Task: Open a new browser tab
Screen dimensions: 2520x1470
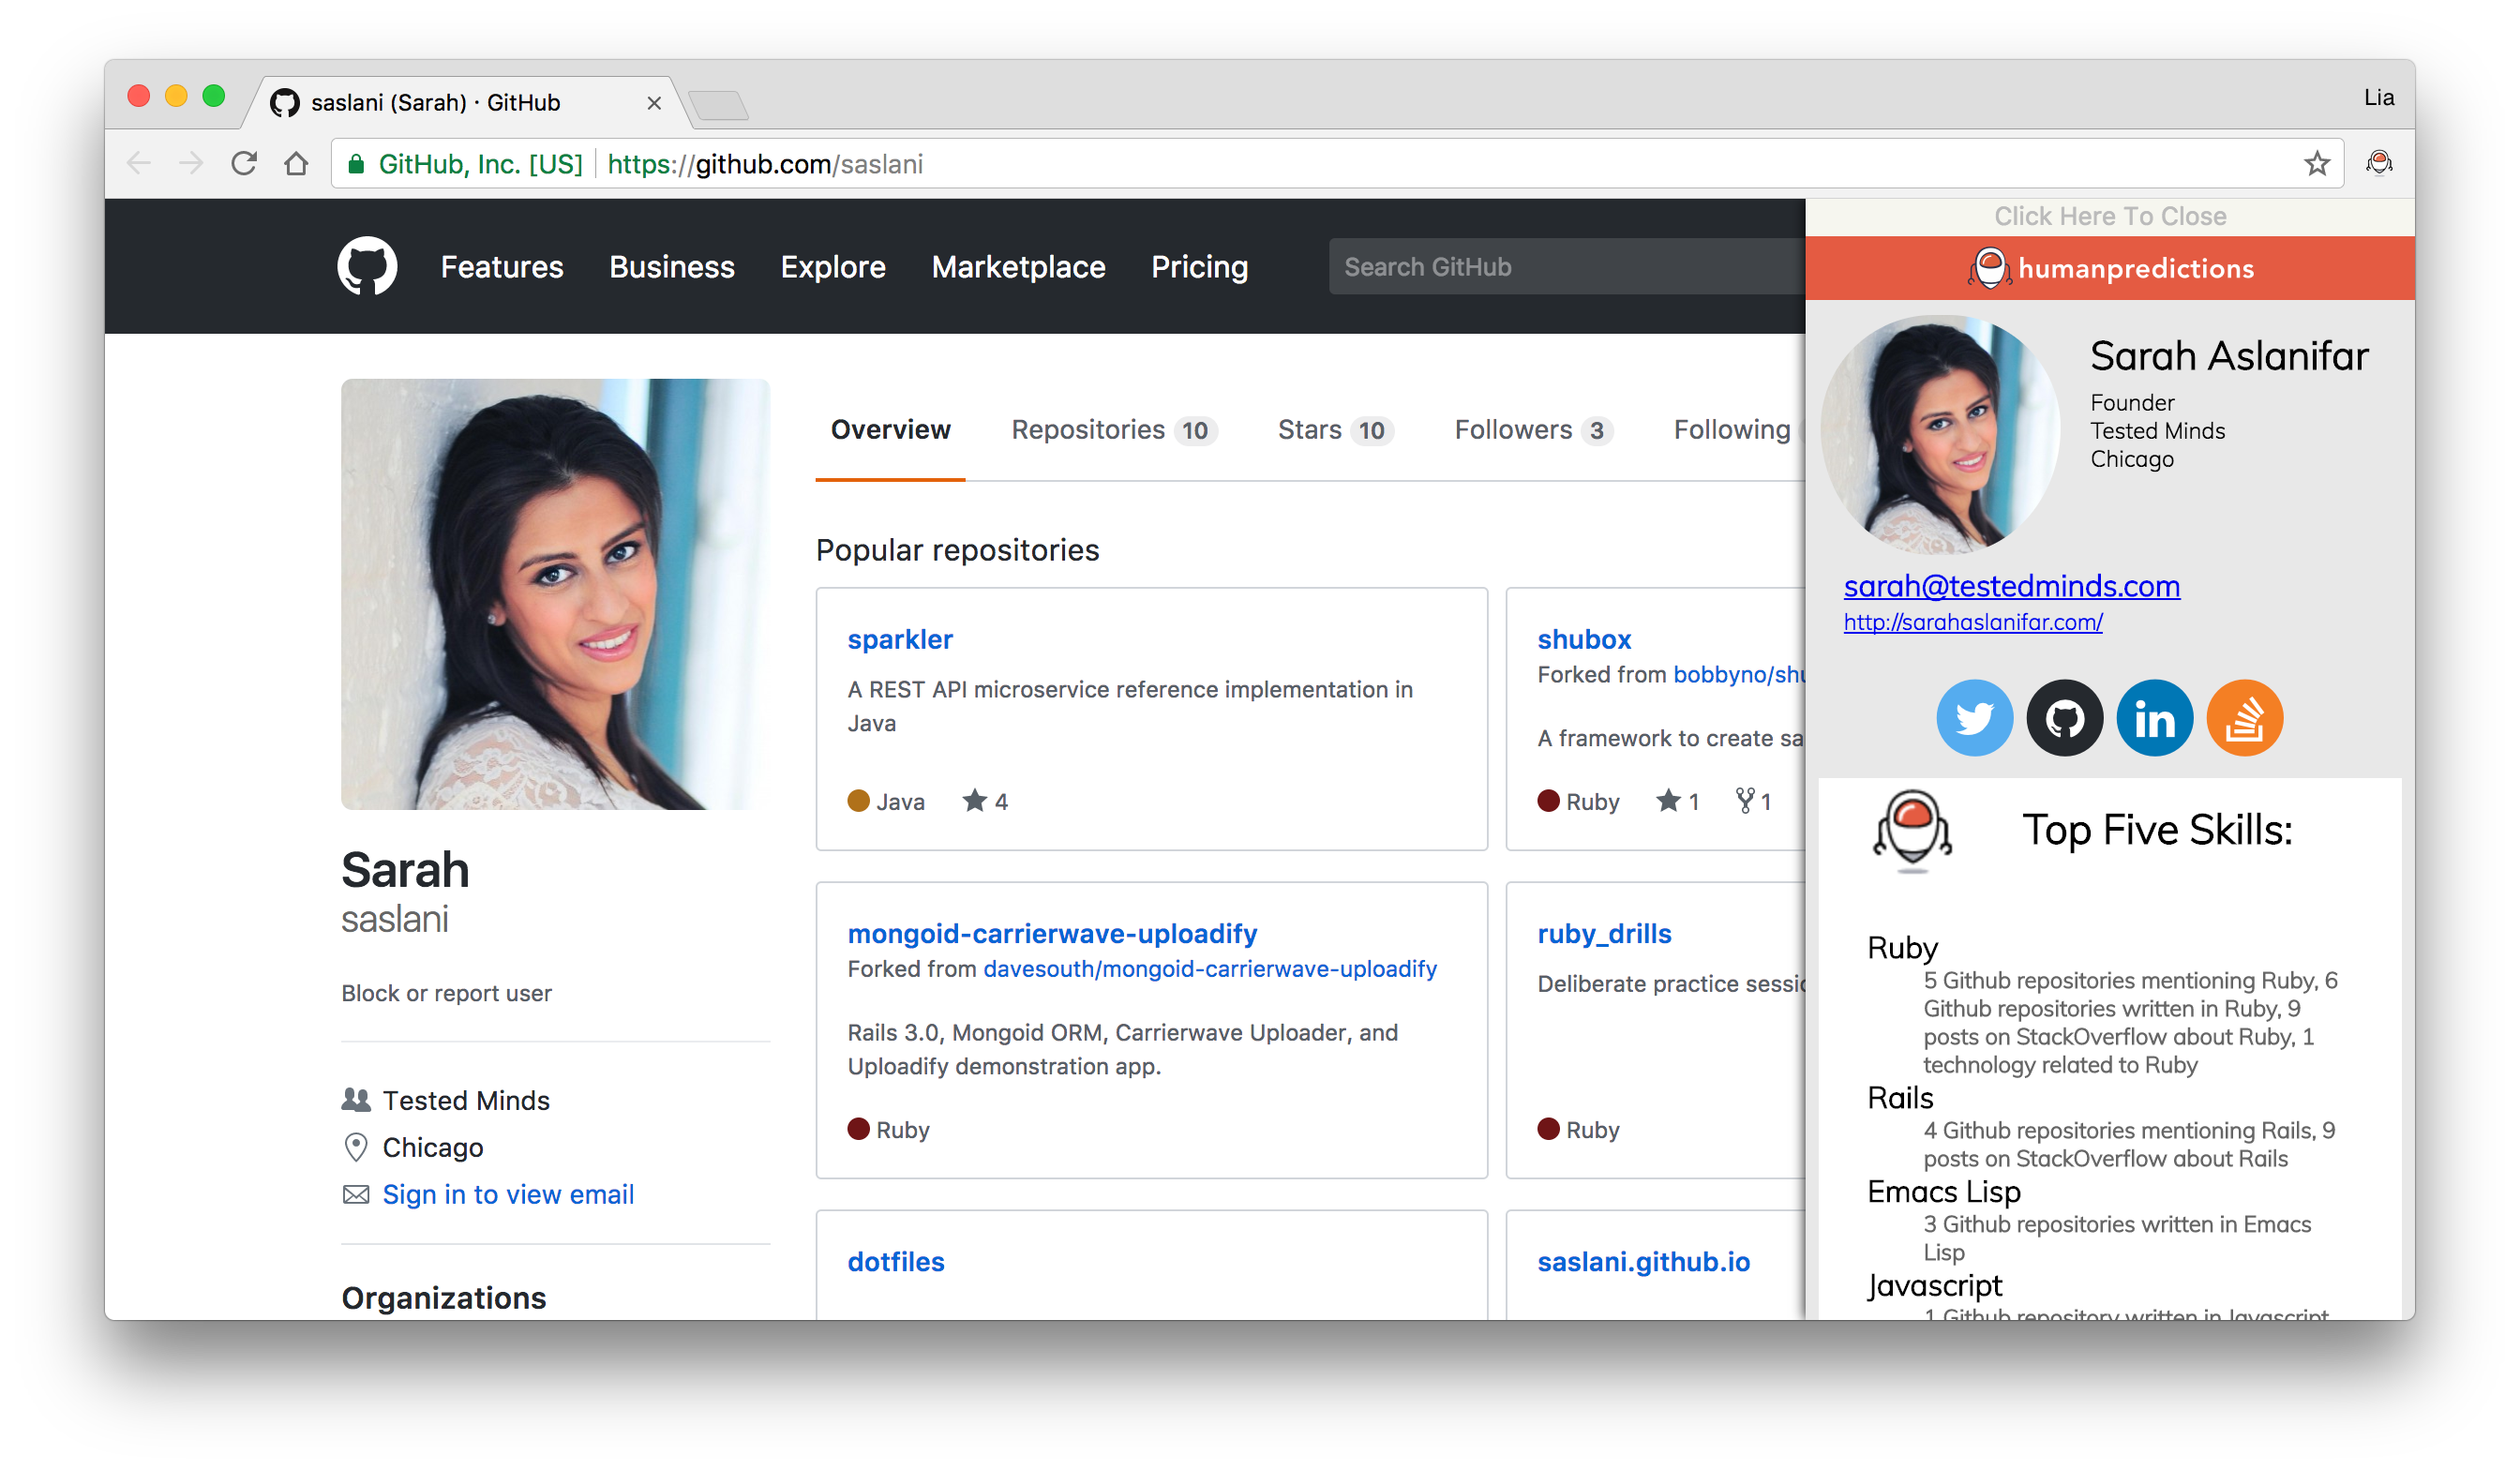Action: pyautogui.click(x=718, y=105)
